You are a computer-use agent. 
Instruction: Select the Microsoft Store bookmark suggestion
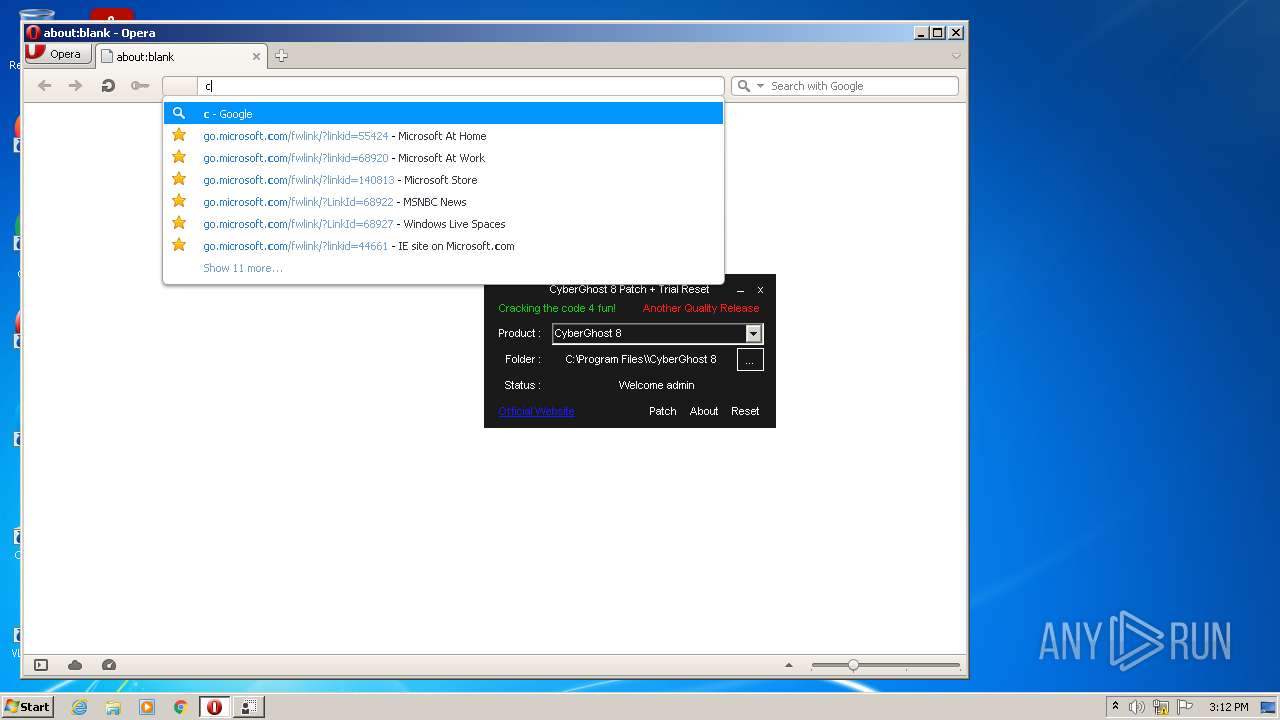pyautogui.click(x=443, y=180)
